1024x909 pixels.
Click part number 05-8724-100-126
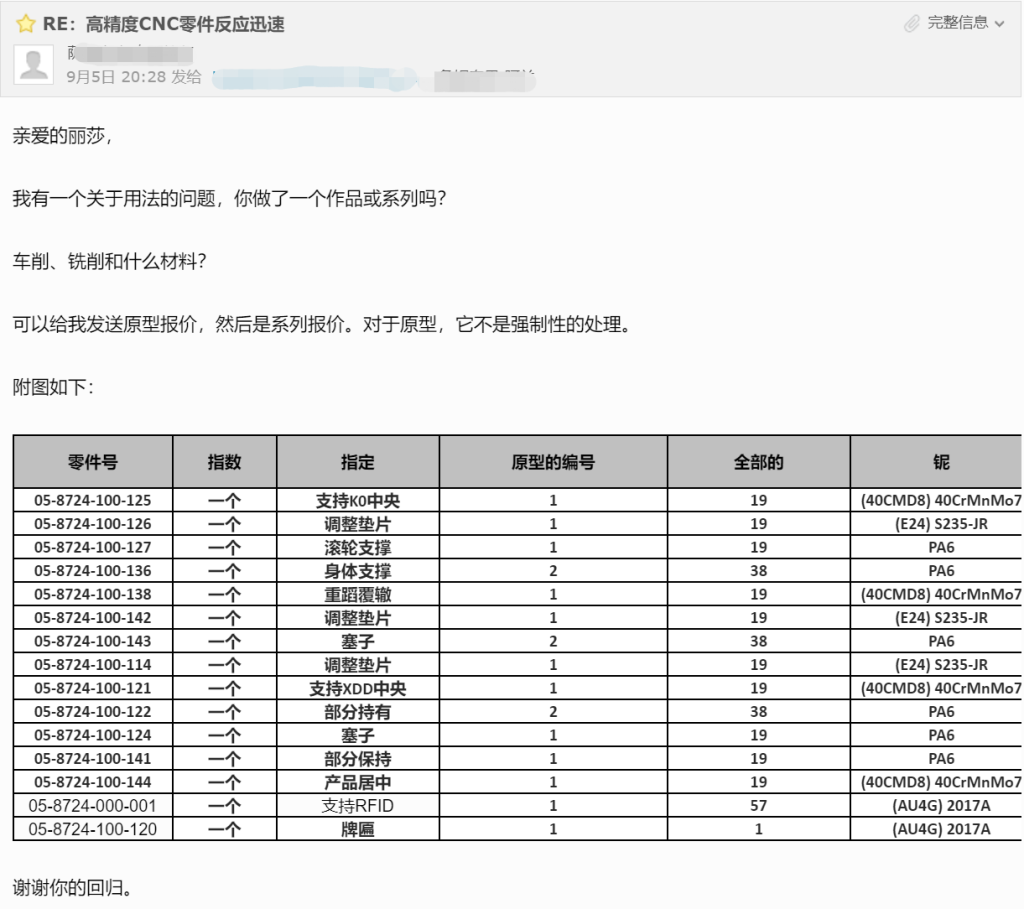click(x=93, y=524)
